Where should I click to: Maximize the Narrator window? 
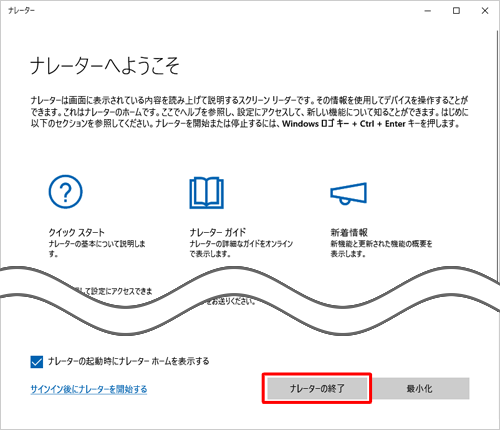[x=456, y=11]
